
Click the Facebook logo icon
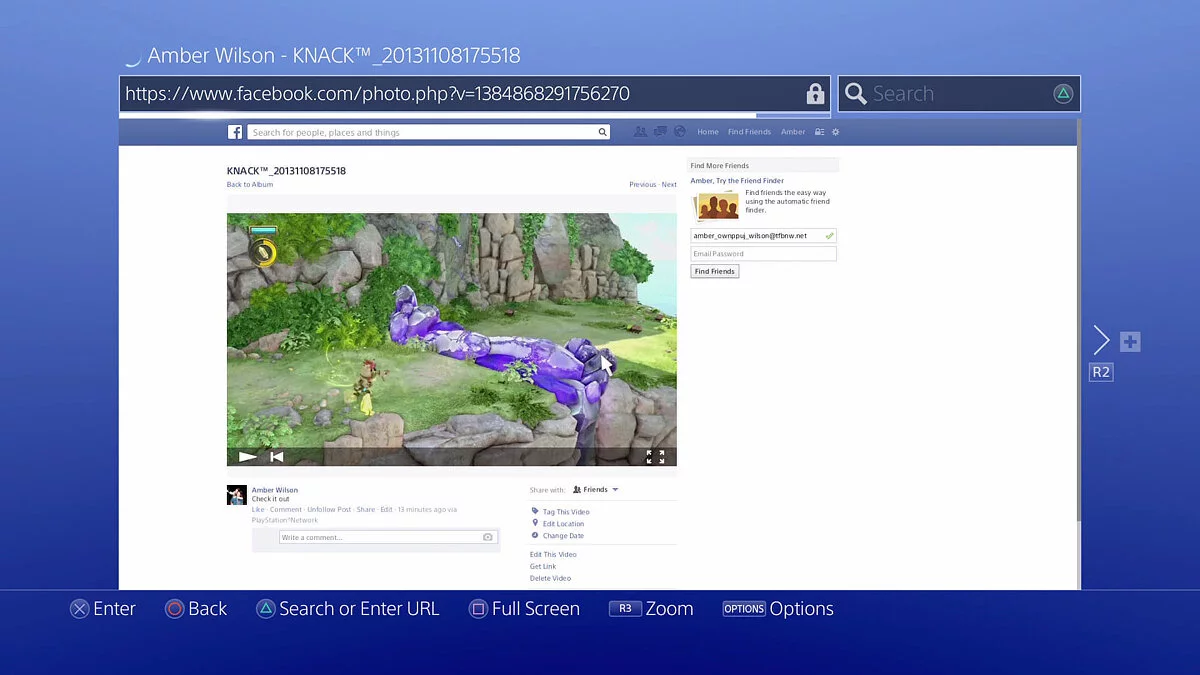point(235,132)
